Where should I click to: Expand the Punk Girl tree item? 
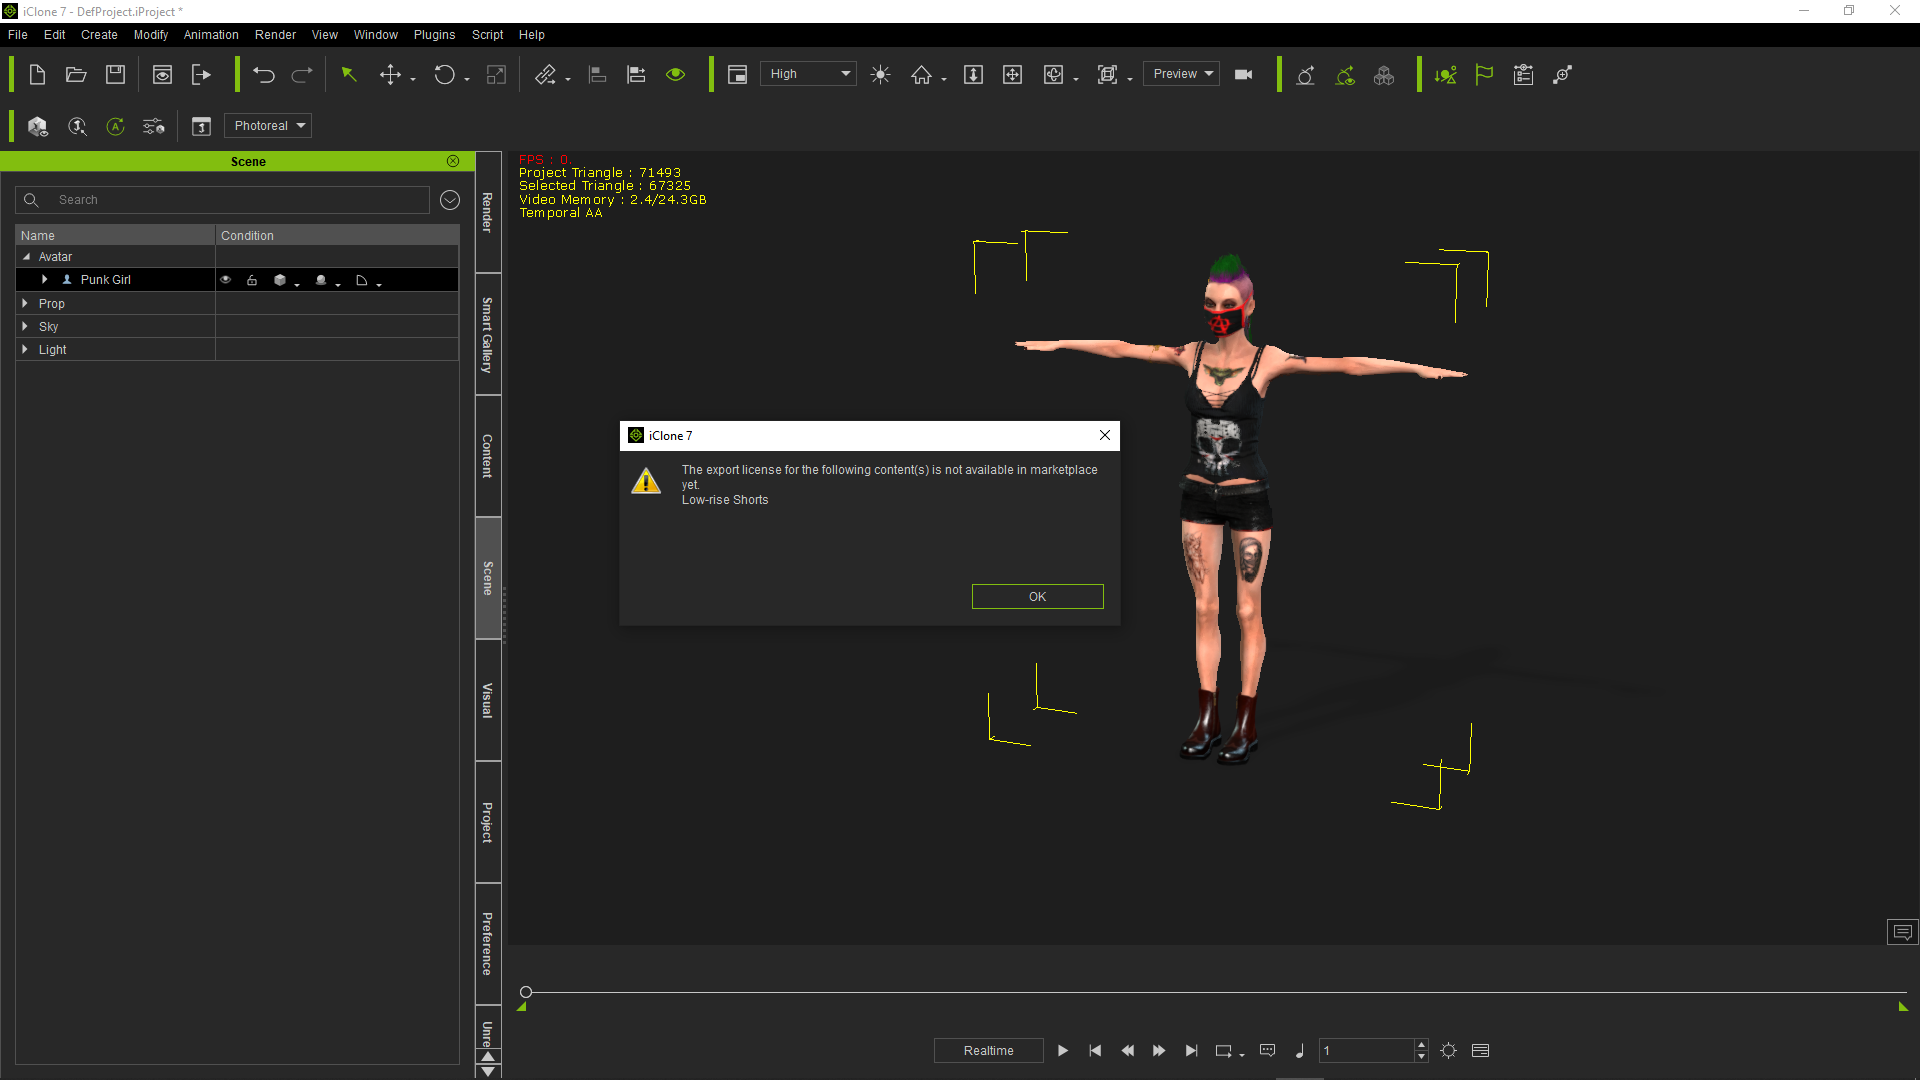click(x=44, y=280)
